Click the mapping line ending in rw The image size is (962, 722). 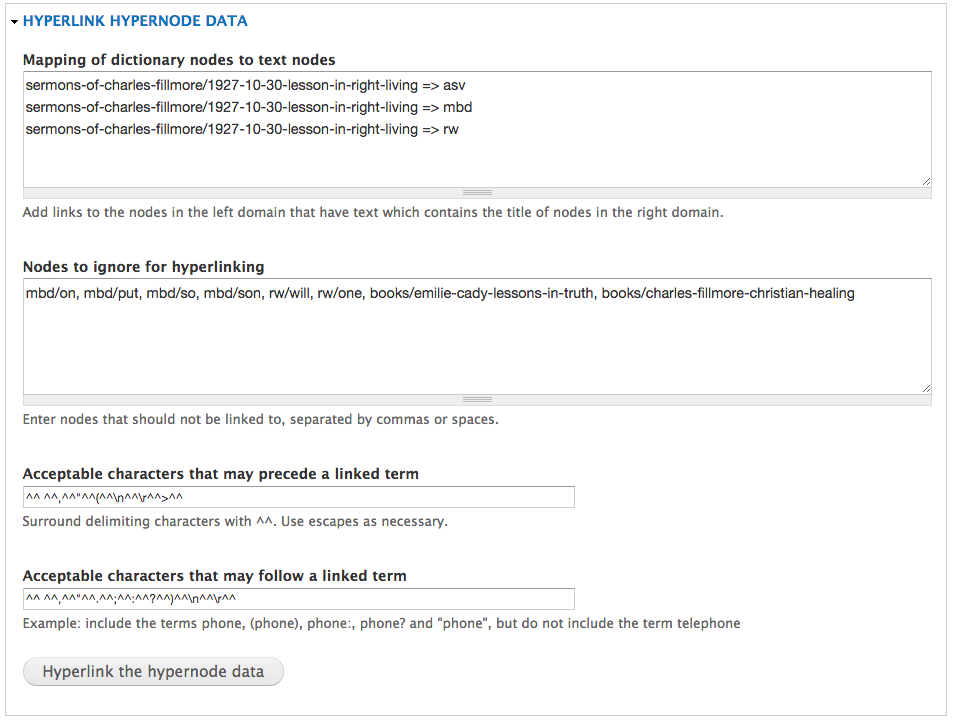tap(242, 129)
